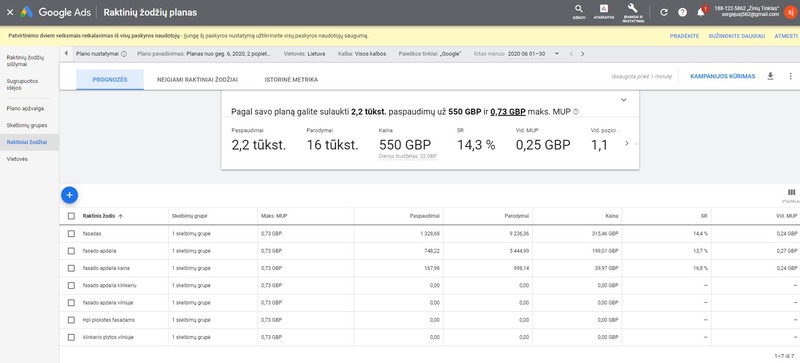Viewport: 800px width, 363px height.
Task: Edit the underlined 0,73 GBP max CPC
Action: [508, 112]
